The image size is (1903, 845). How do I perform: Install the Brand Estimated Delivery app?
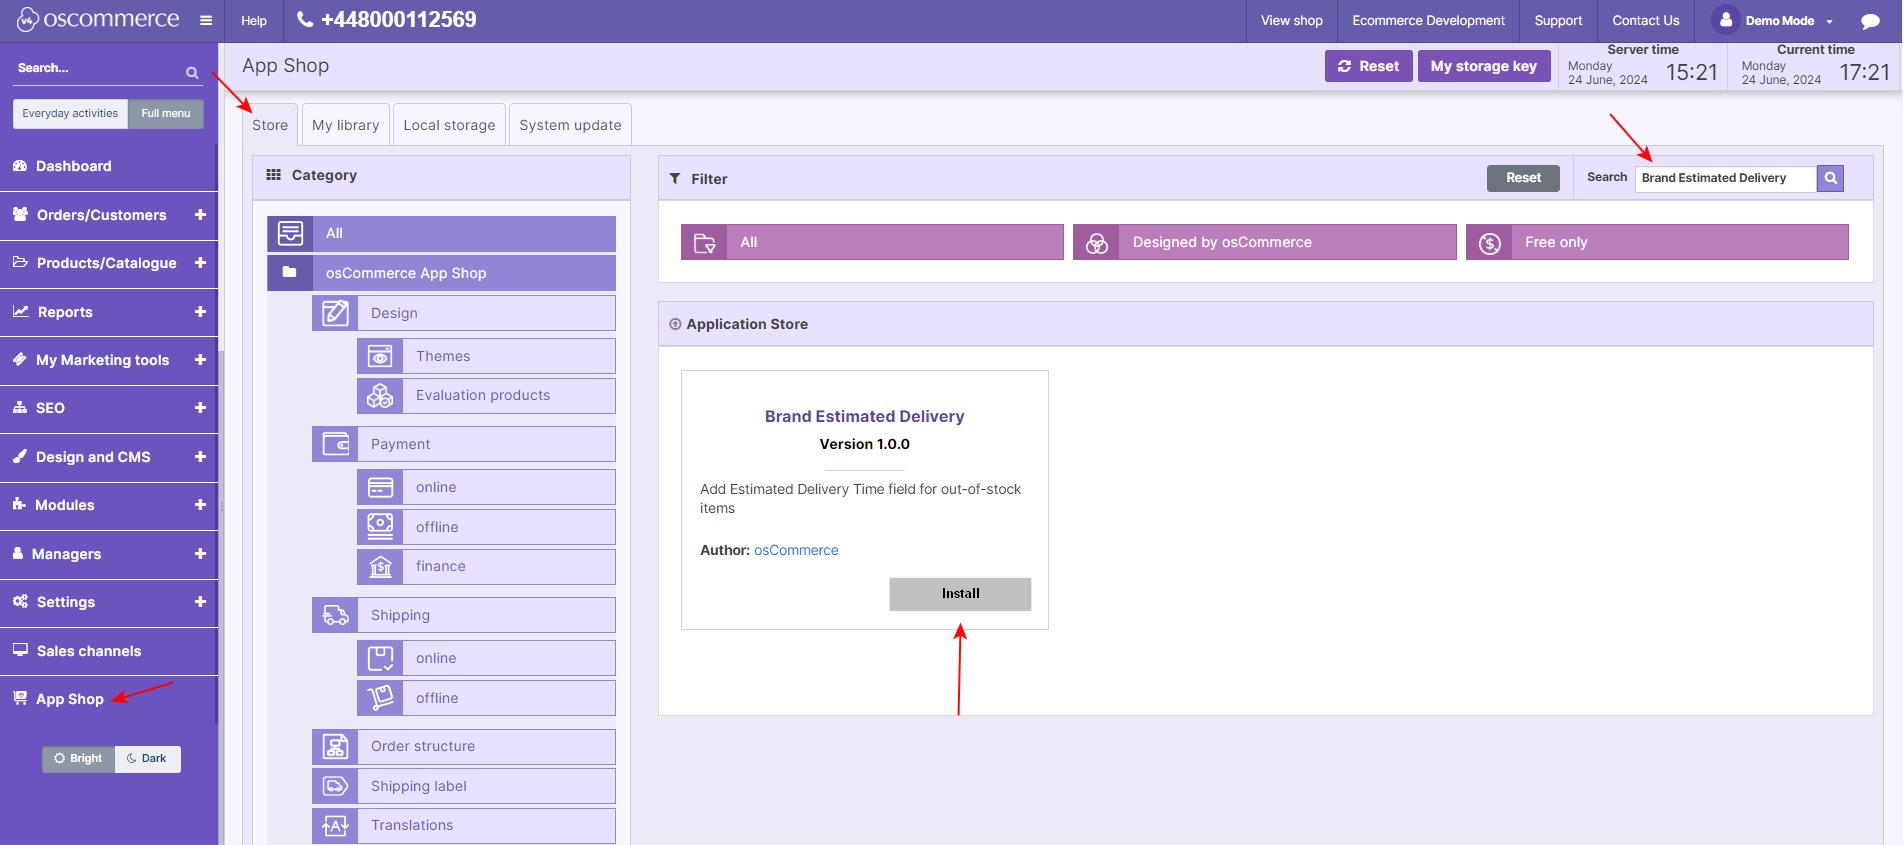960,594
